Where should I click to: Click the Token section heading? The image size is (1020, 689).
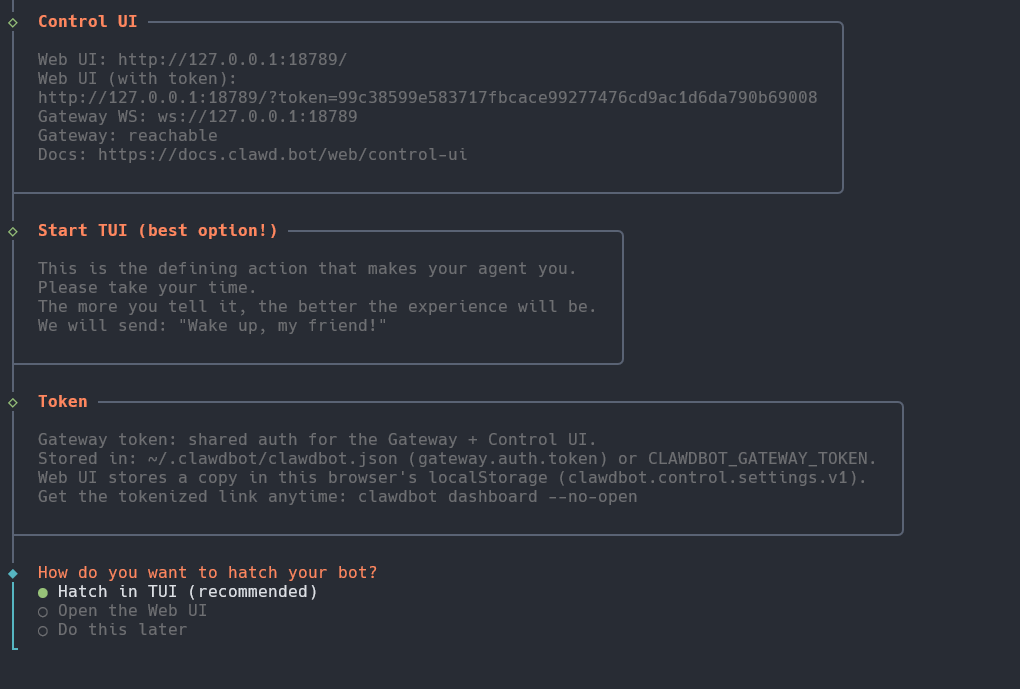(63, 402)
